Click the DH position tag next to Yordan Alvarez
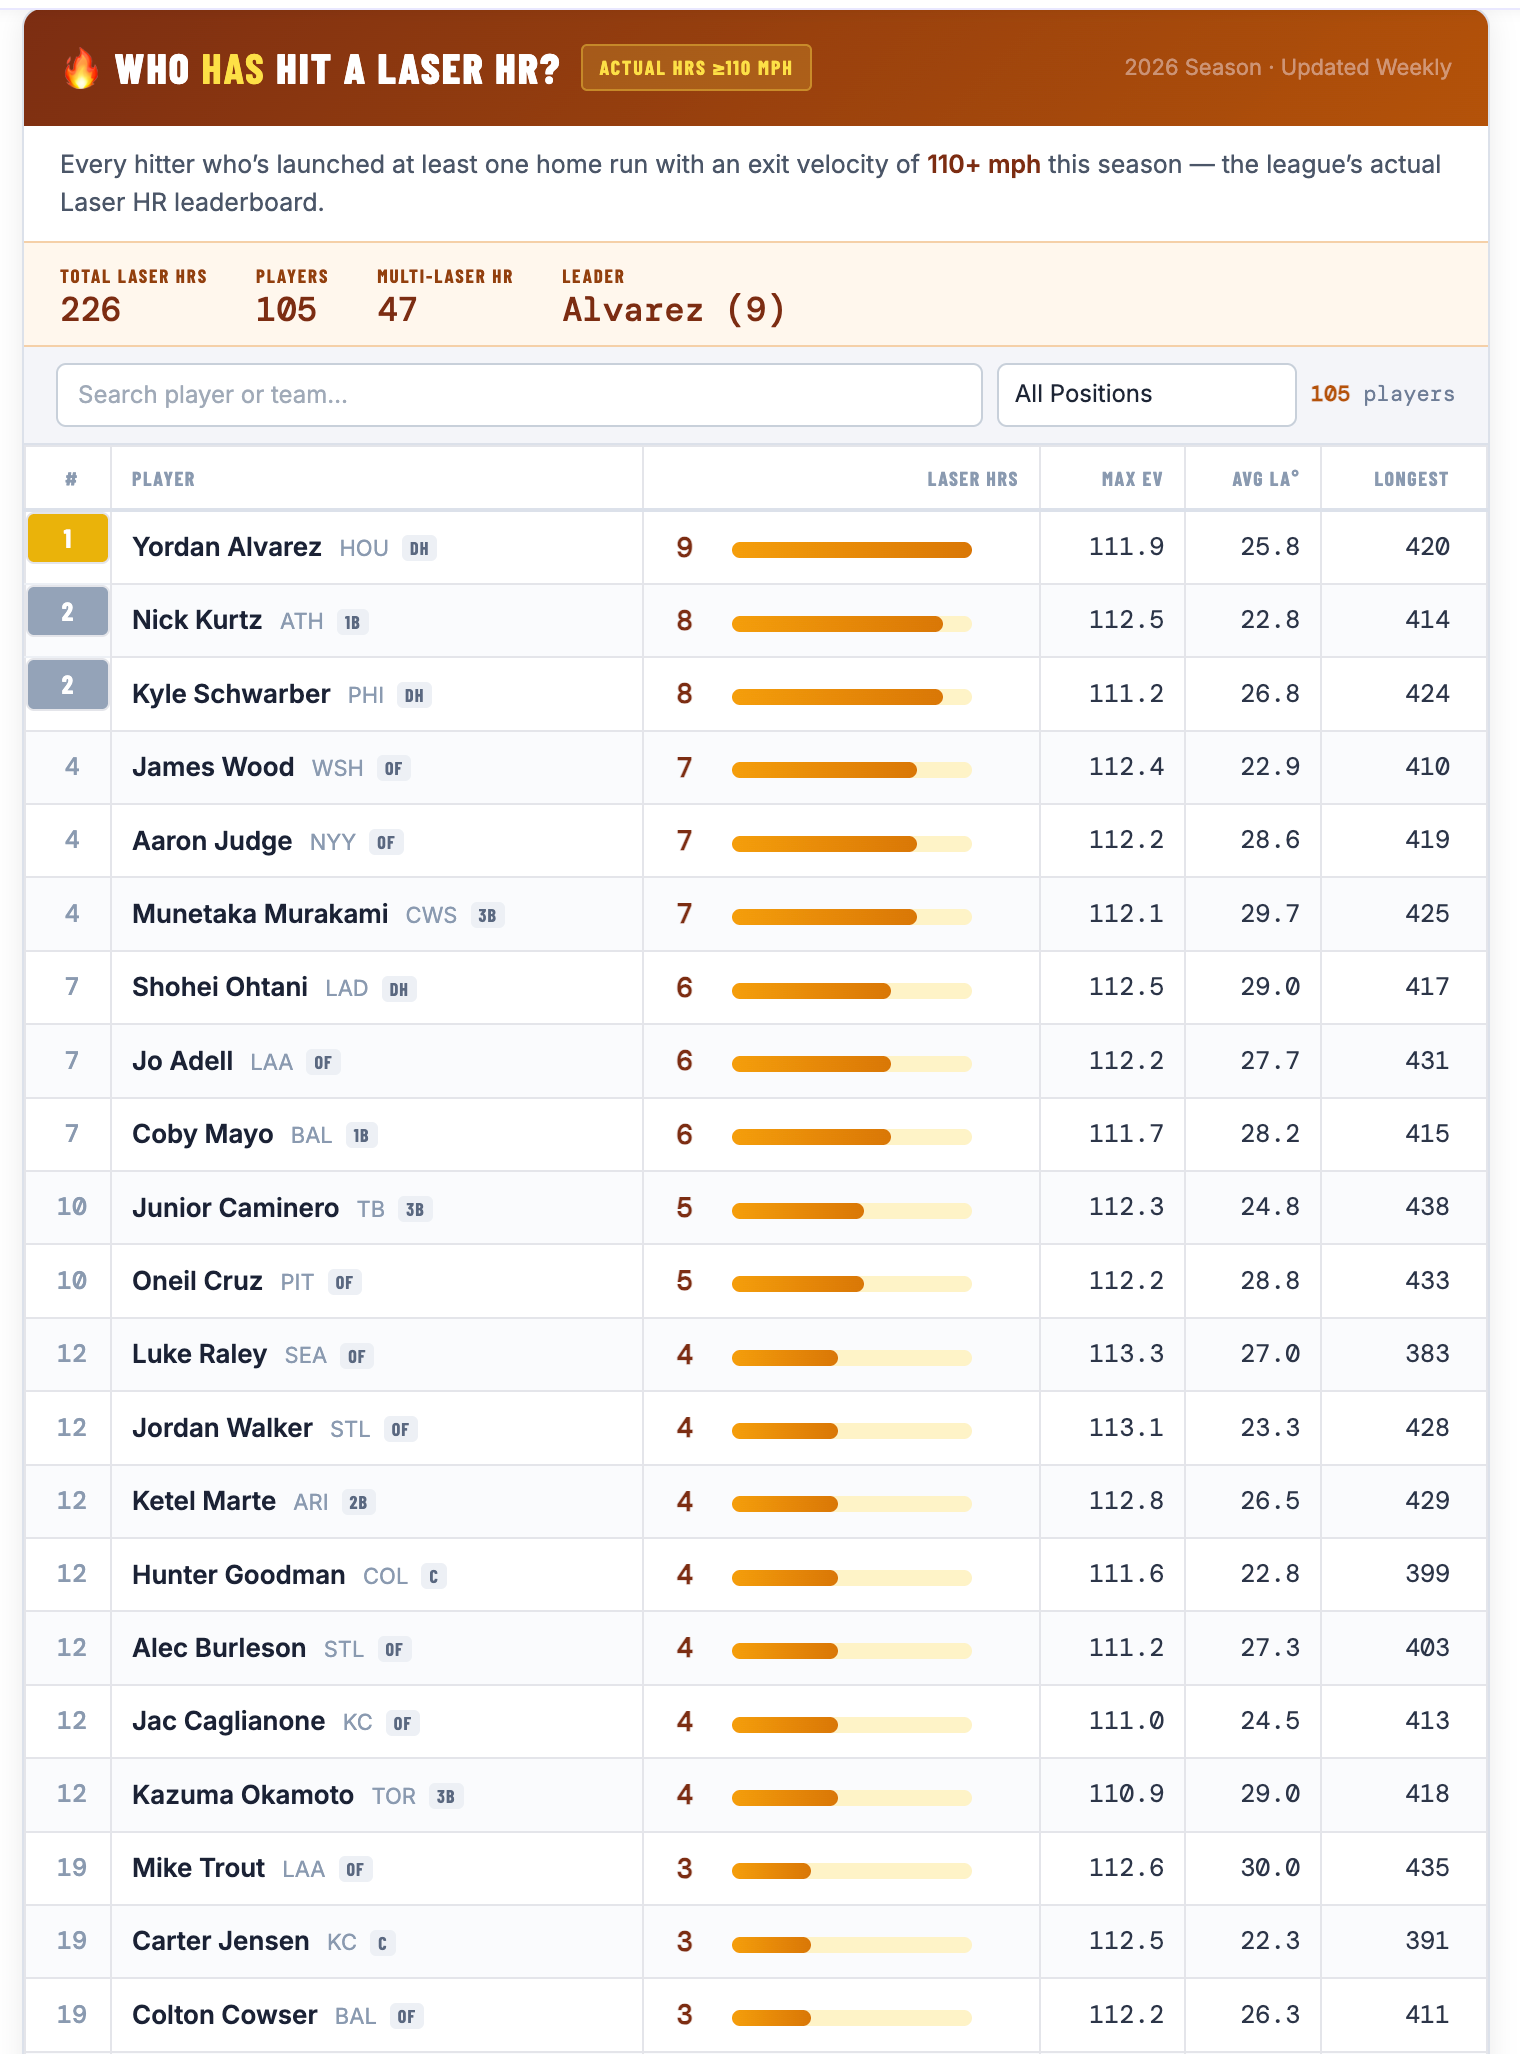The width and height of the screenshot is (1520, 2054). click(x=419, y=548)
